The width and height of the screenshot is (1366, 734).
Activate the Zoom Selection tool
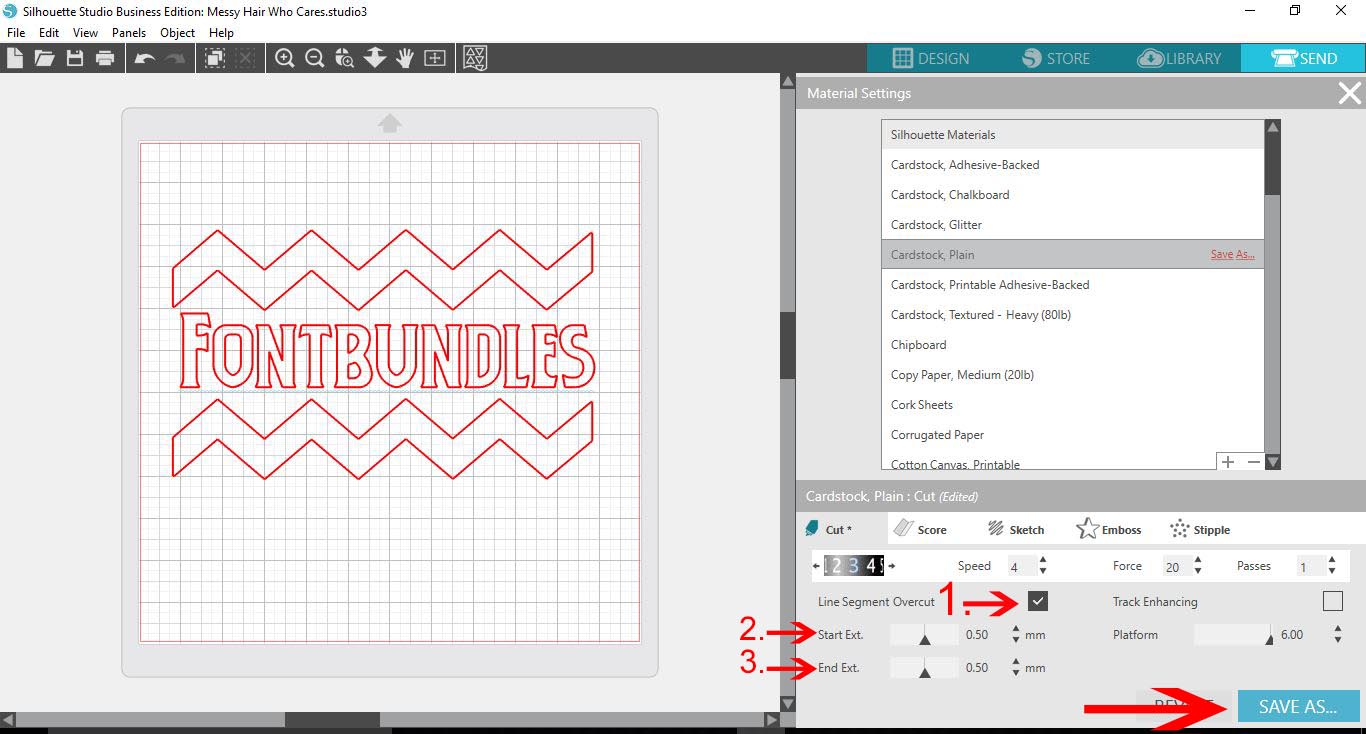[x=345, y=58]
